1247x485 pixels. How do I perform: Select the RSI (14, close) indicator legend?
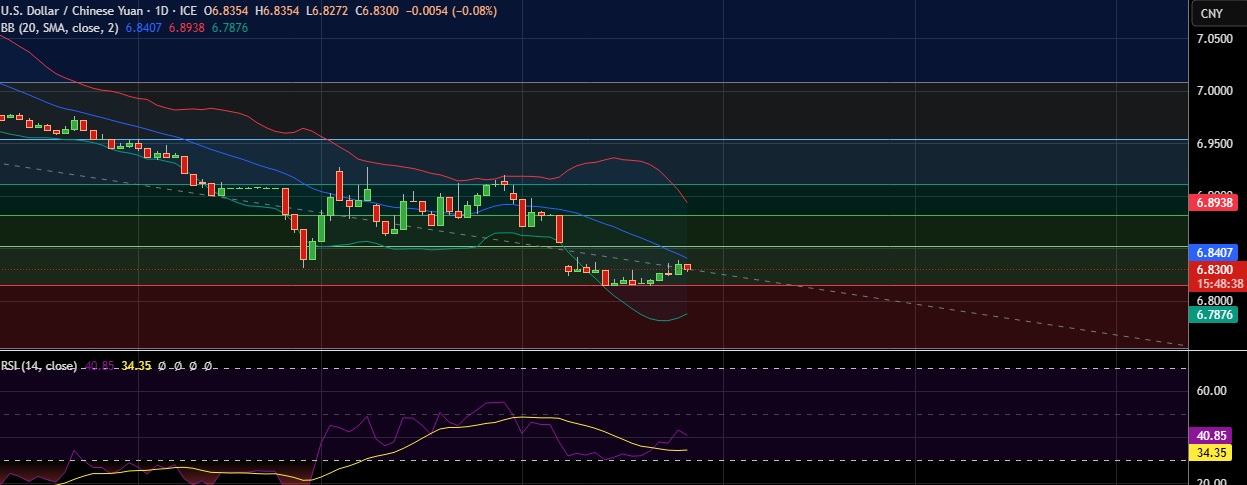(38, 366)
